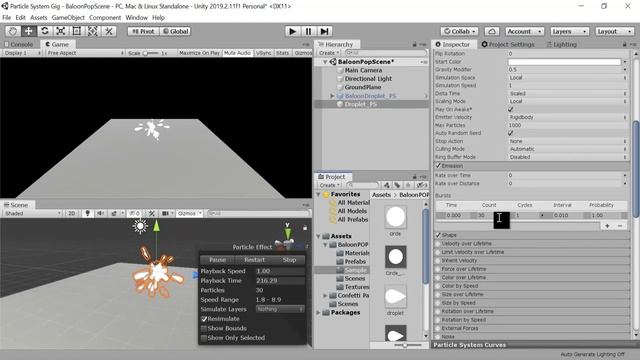Toggle Maximize On Play
The image size is (640, 360).
pos(199,53)
